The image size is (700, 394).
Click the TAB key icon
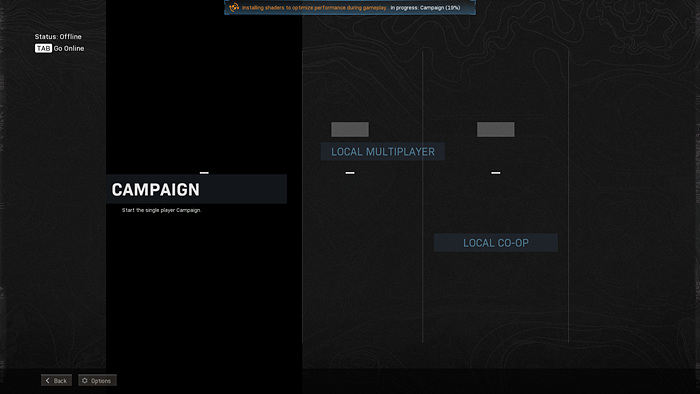43,48
